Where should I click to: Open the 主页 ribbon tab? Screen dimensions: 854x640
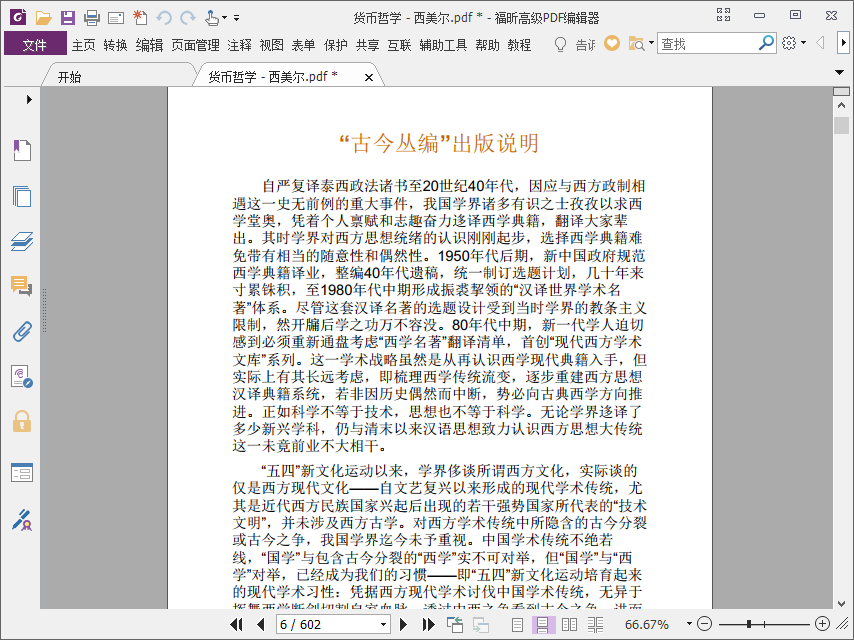pyautogui.click(x=84, y=45)
